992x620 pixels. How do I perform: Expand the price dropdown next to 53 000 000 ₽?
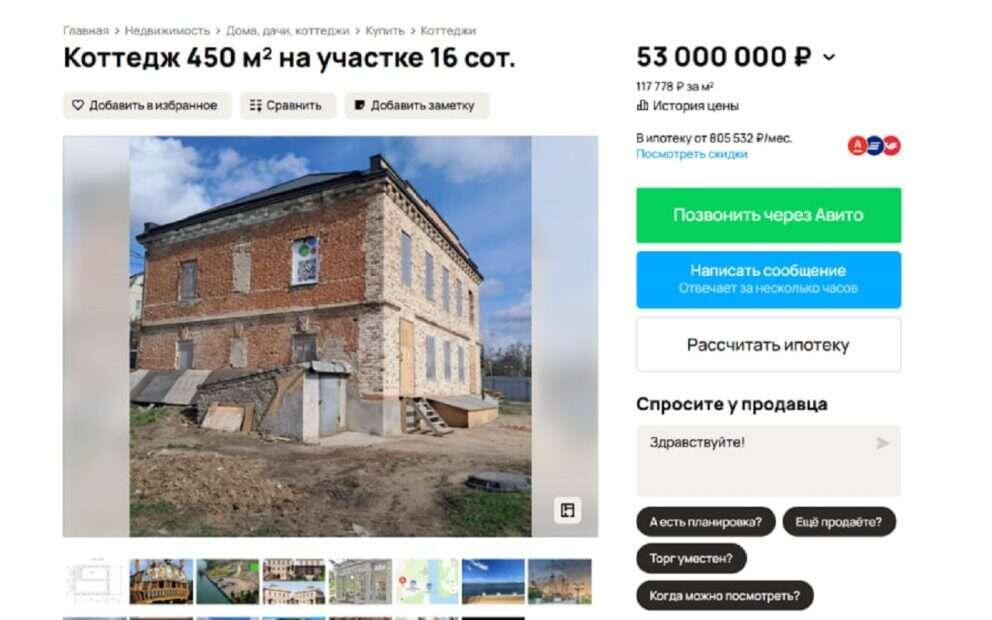(829, 57)
